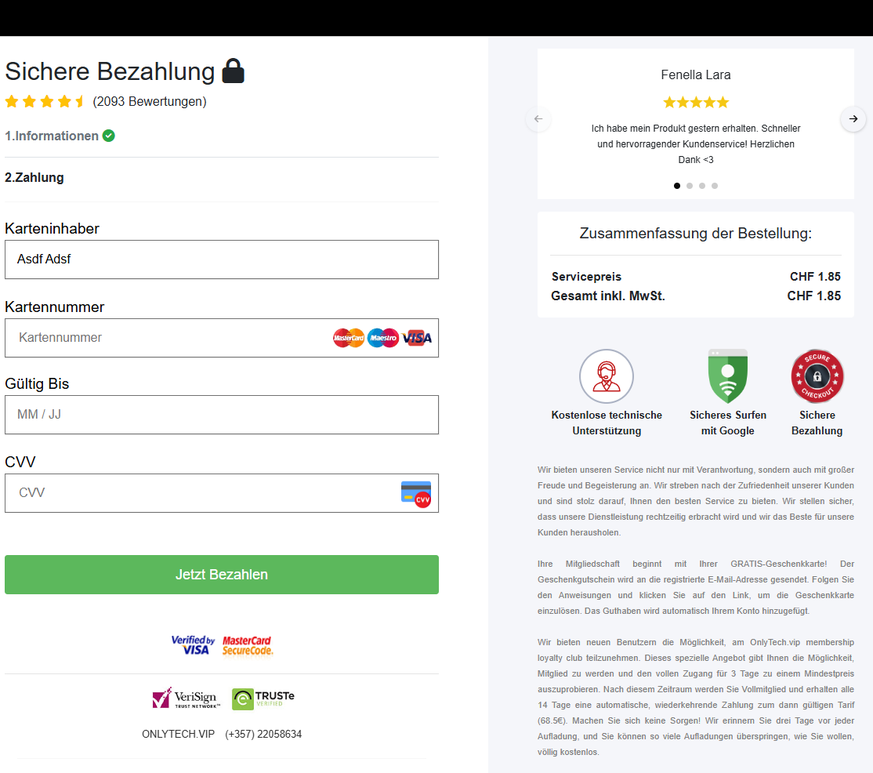Click the CVV card hint icon
Image resolution: width=873 pixels, height=773 pixels.
click(415, 493)
